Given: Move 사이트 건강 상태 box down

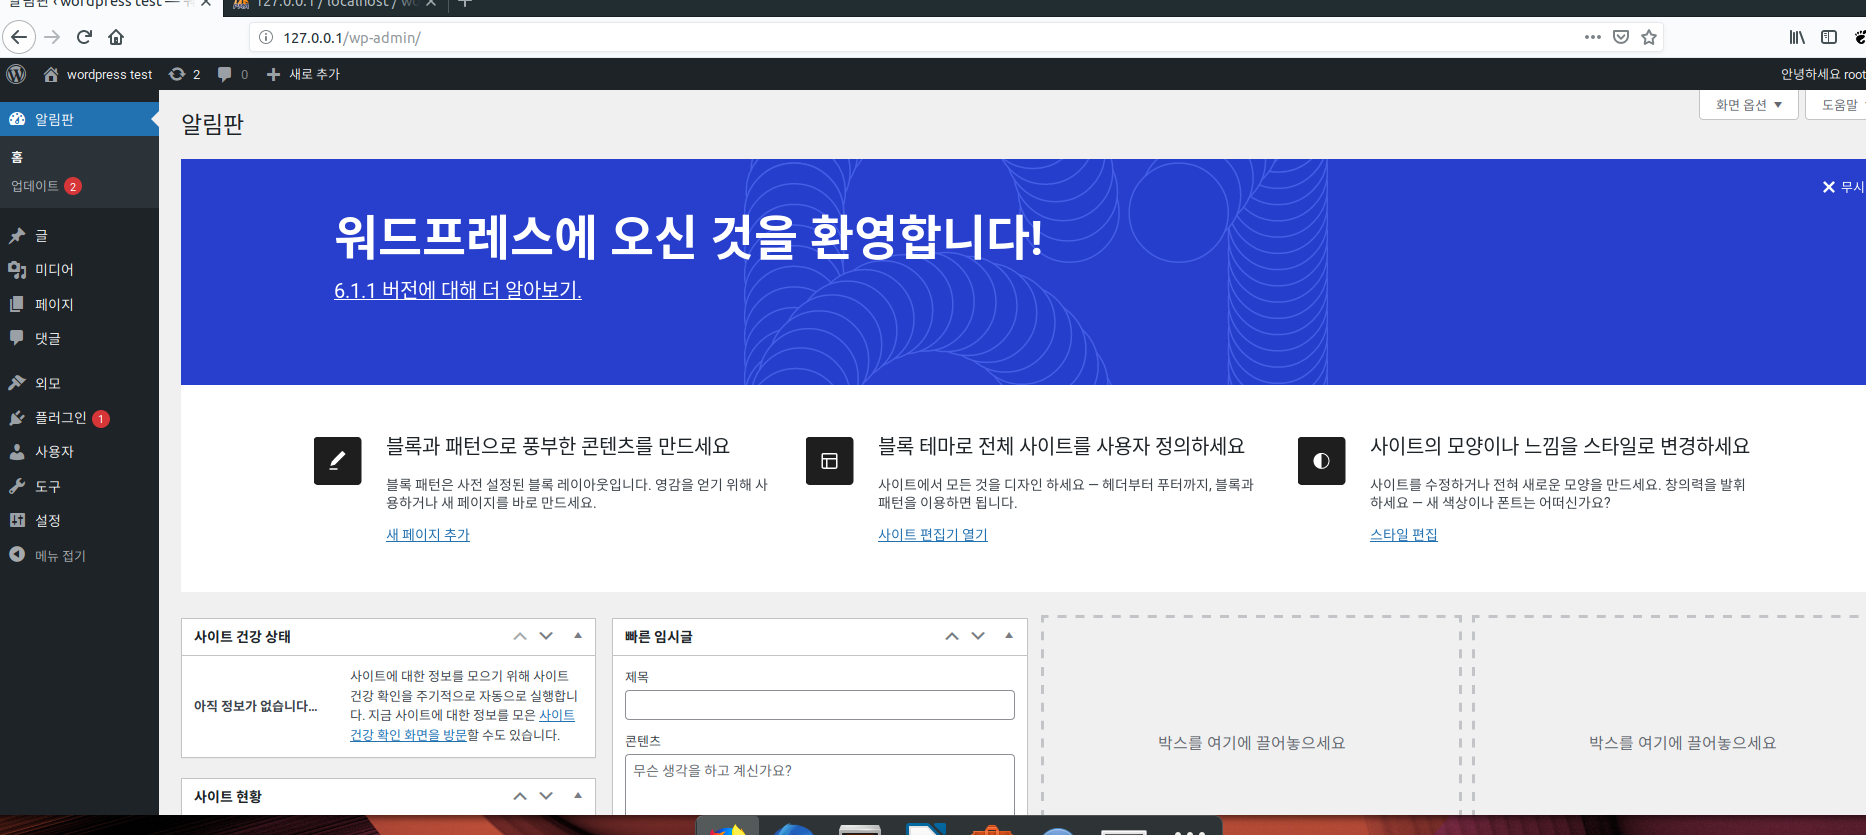Looking at the screenshot, I should tap(546, 636).
